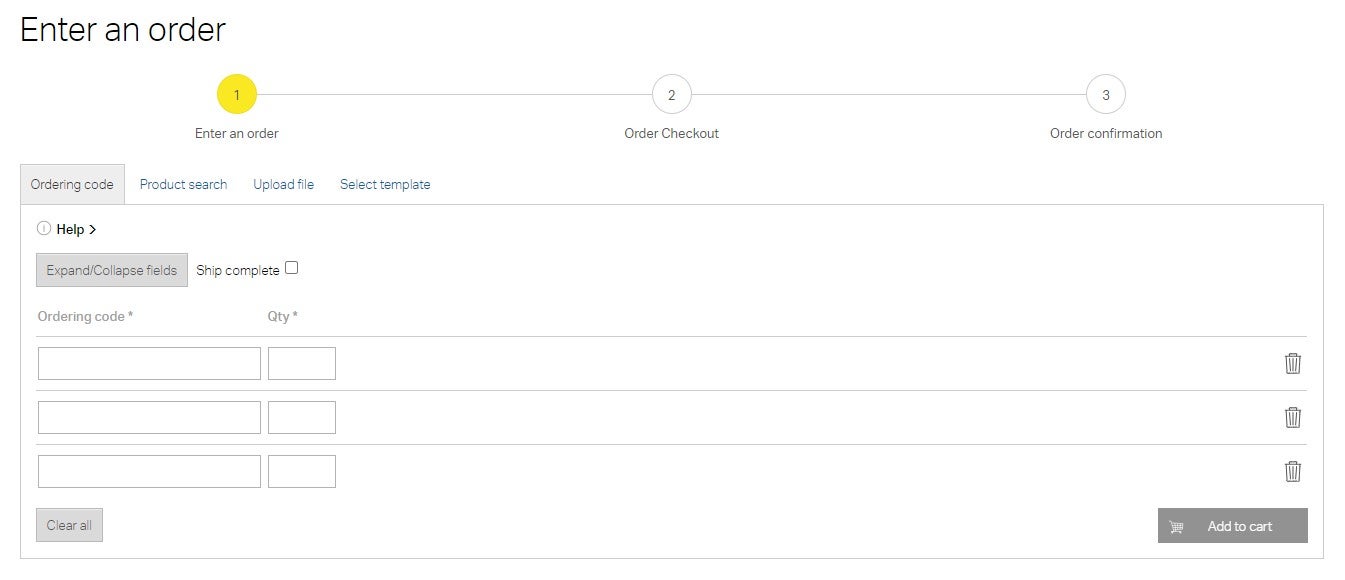Click the cart icon in Add to cart

pyautogui.click(x=1176, y=527)
